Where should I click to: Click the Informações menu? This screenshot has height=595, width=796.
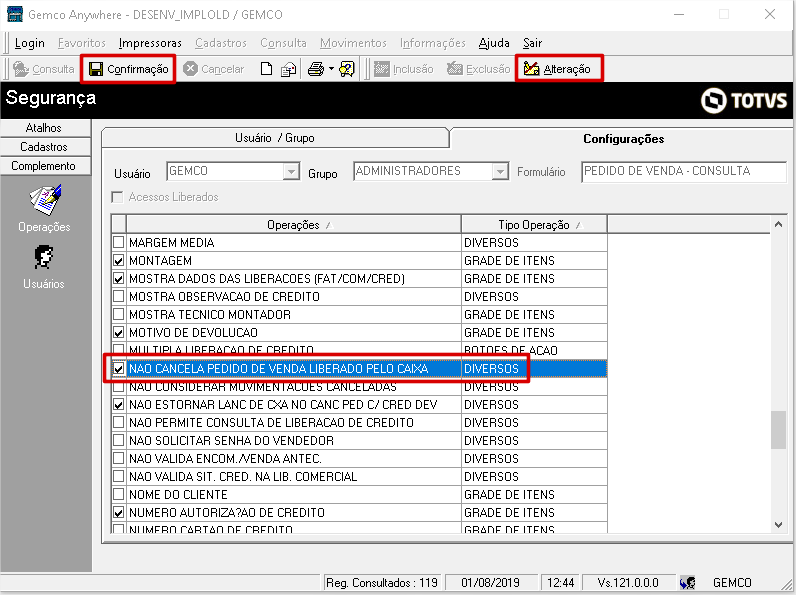pos(433,43)
